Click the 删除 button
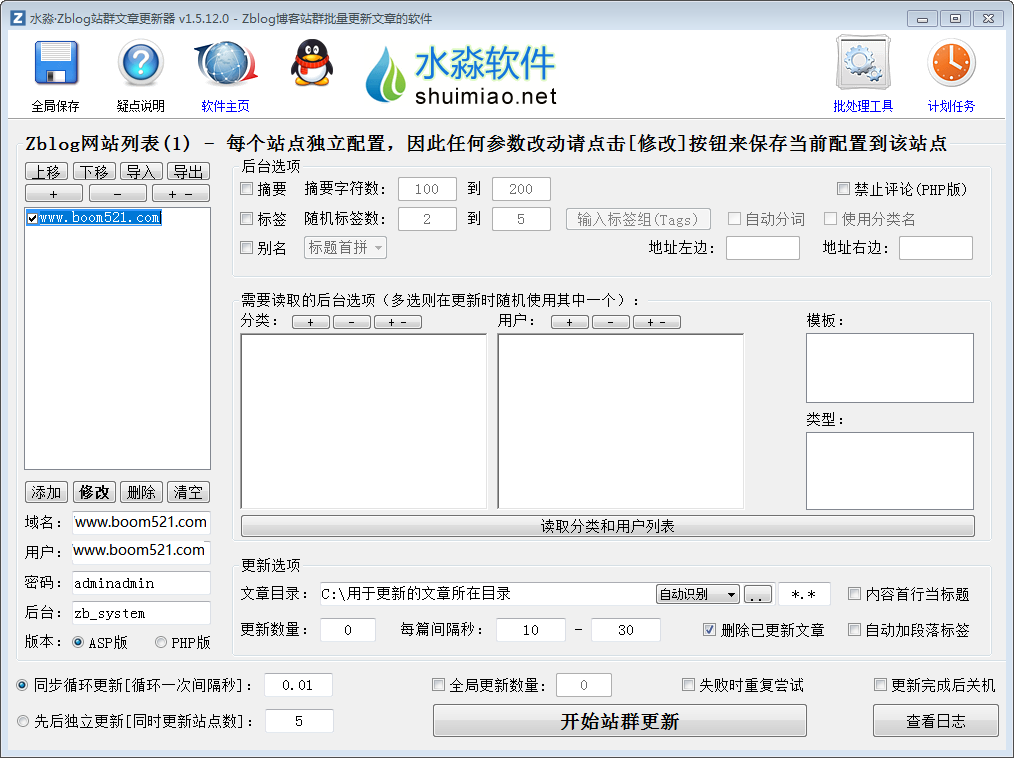Viewport: 1014px width, 758px height. click(142, 492)
